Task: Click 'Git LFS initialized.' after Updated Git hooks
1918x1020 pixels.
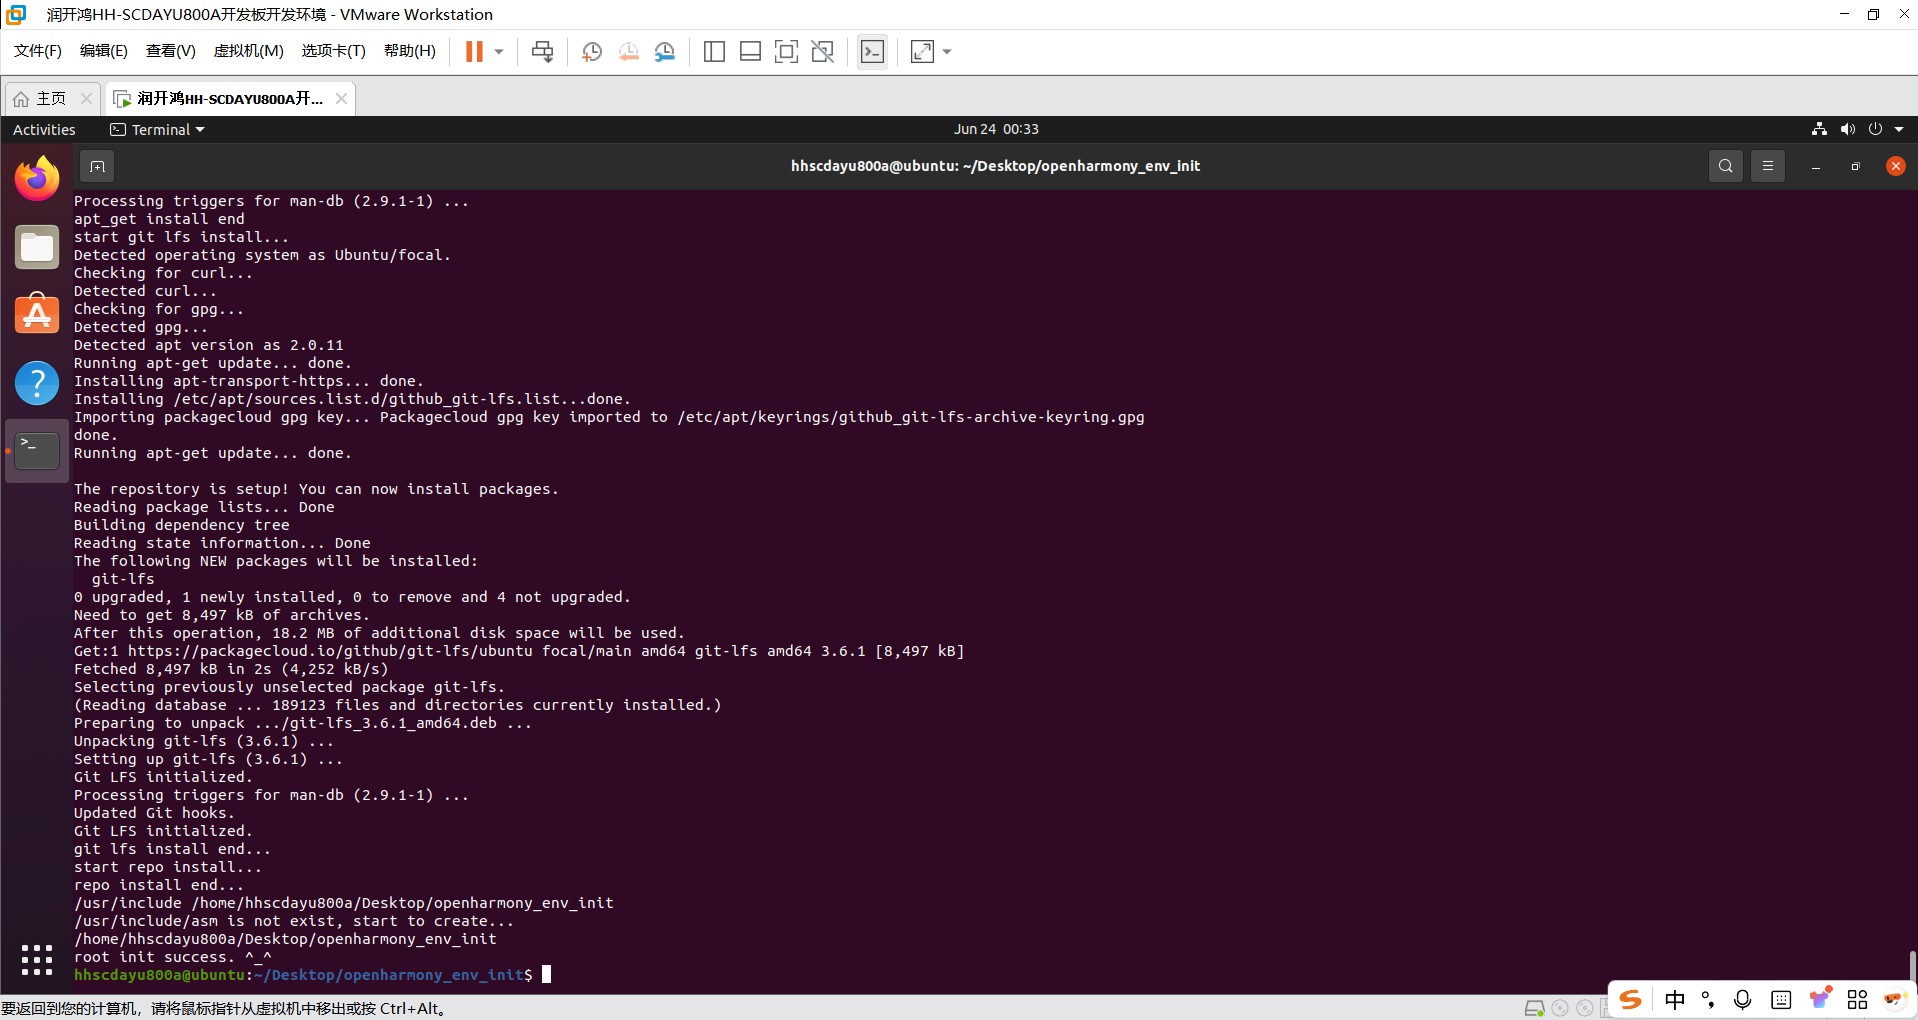Action: (163, 831)
